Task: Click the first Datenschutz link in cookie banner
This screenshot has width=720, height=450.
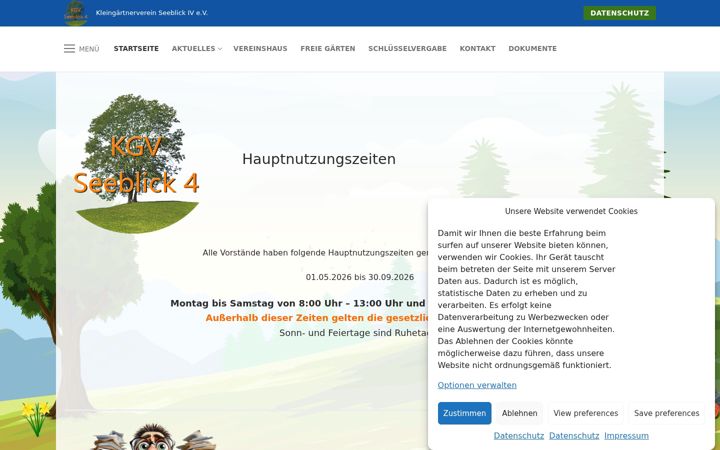Action: pyautogui.click(x=519, y=436)
